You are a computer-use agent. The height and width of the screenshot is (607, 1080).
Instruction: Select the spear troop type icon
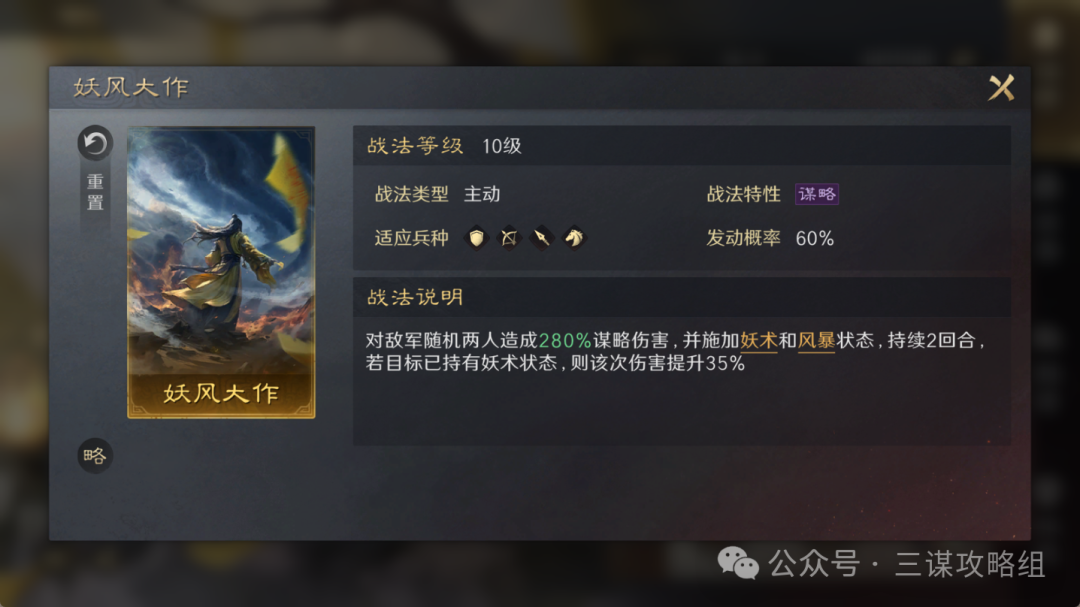click(x=541, y=238)
